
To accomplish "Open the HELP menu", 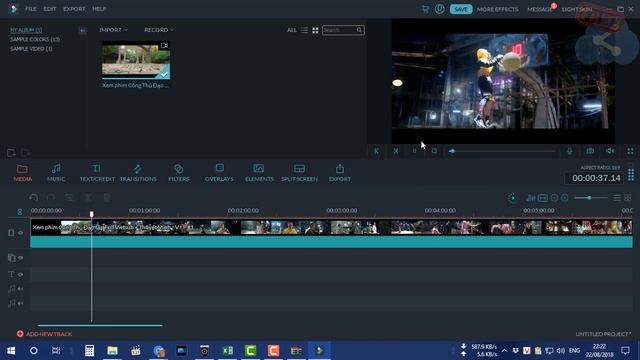I will pos(99,9).
